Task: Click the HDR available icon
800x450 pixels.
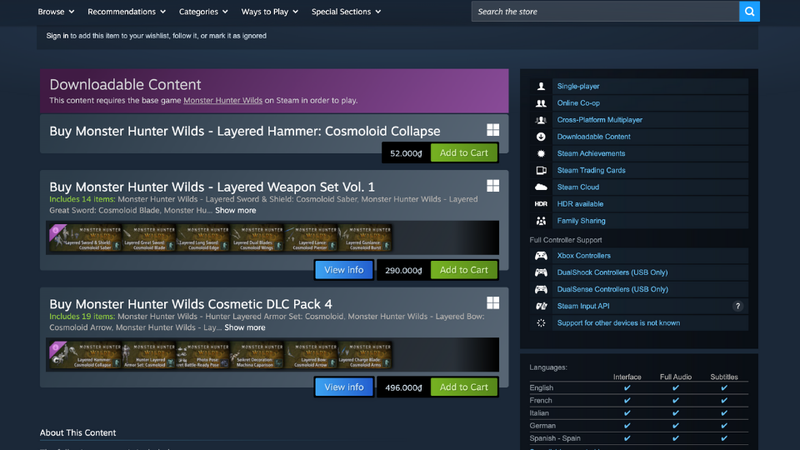Action: coord(541,204)
